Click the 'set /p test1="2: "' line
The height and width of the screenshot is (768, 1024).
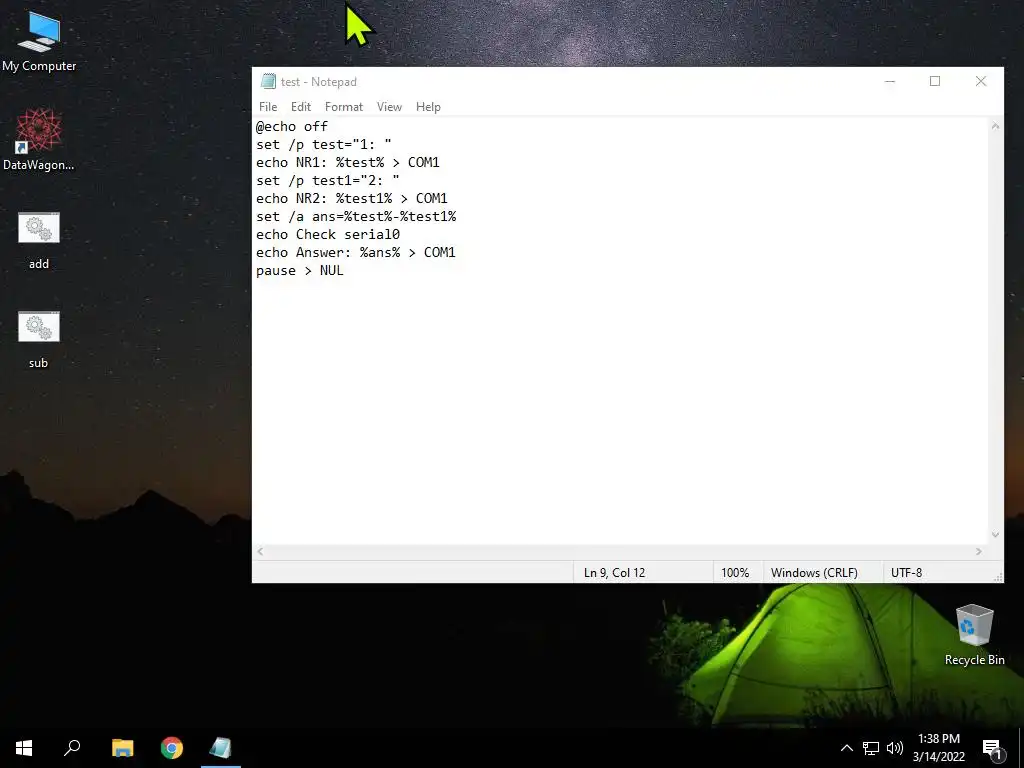327,180
